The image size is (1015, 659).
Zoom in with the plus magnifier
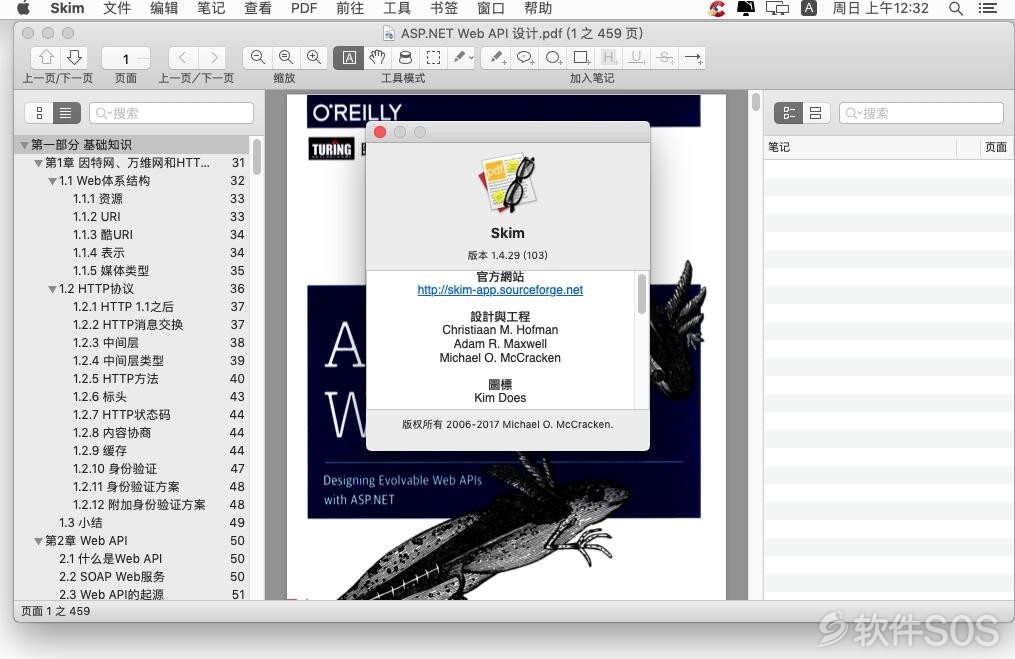click(314, 58)
